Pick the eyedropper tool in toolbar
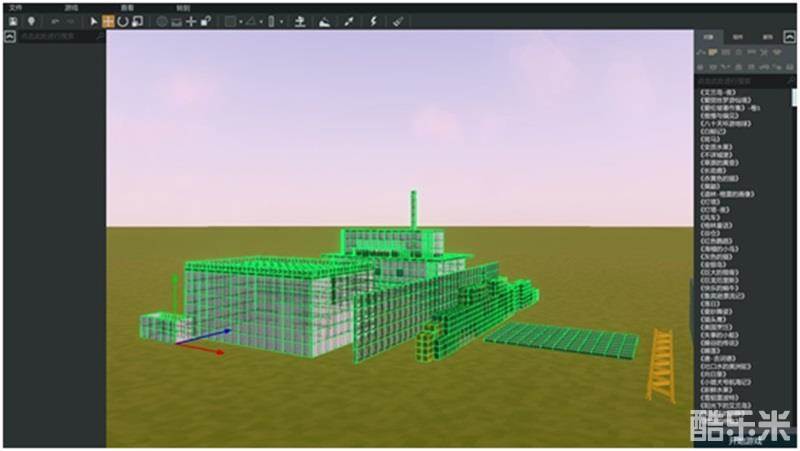This screenshot has width=800, height=451. (x=349, y=21)
